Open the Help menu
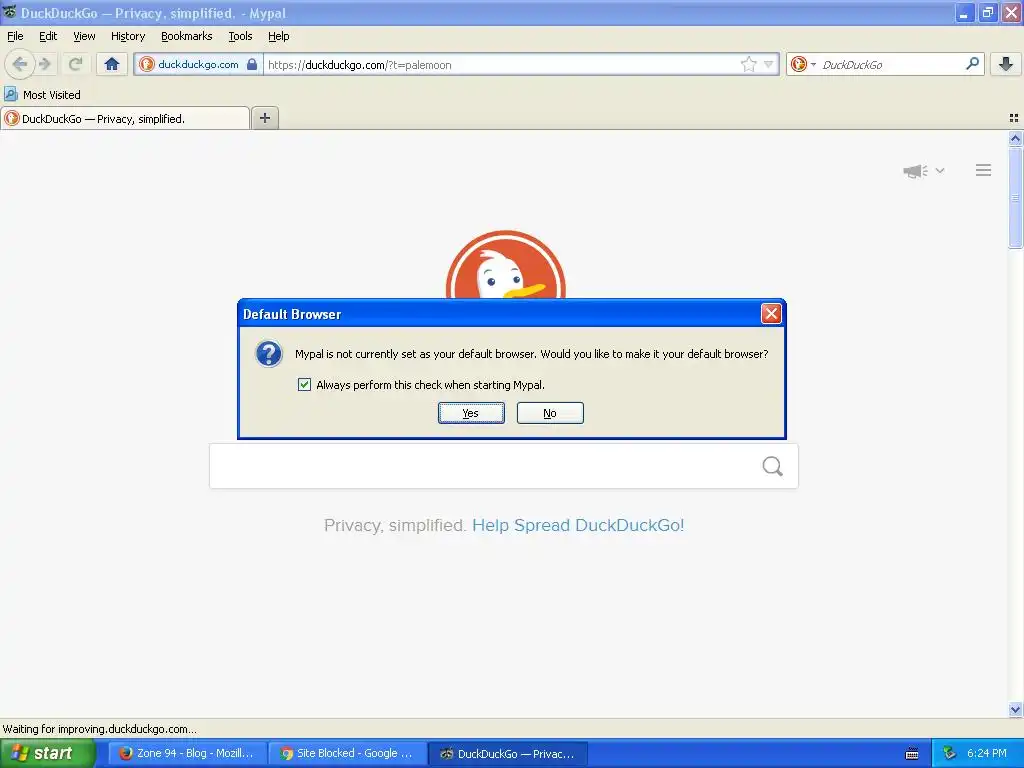This screenshot has height=768, width=1024. (278, 36)
